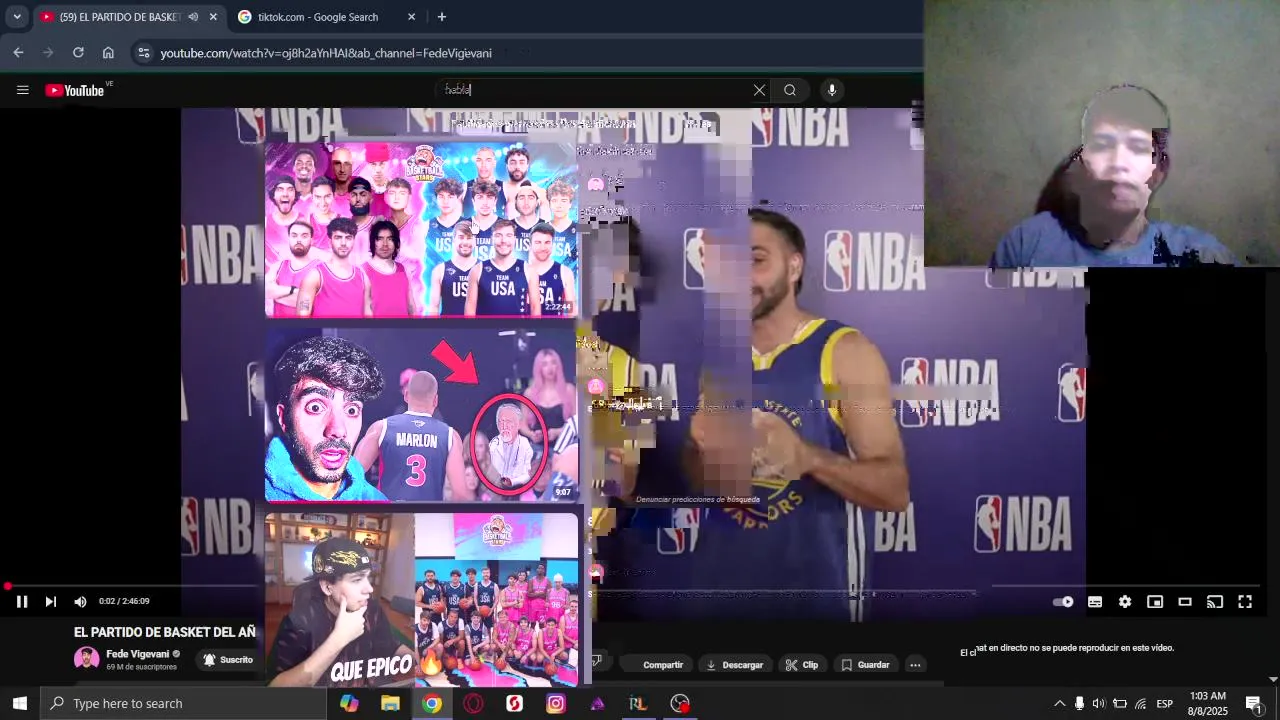Screen dimensions: 1280x720
Task: Go to the browser home page
Action: [x=108, y=53]
